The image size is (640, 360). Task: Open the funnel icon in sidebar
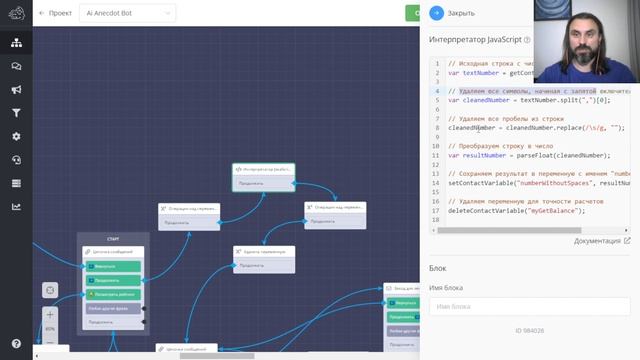[16, 113]
